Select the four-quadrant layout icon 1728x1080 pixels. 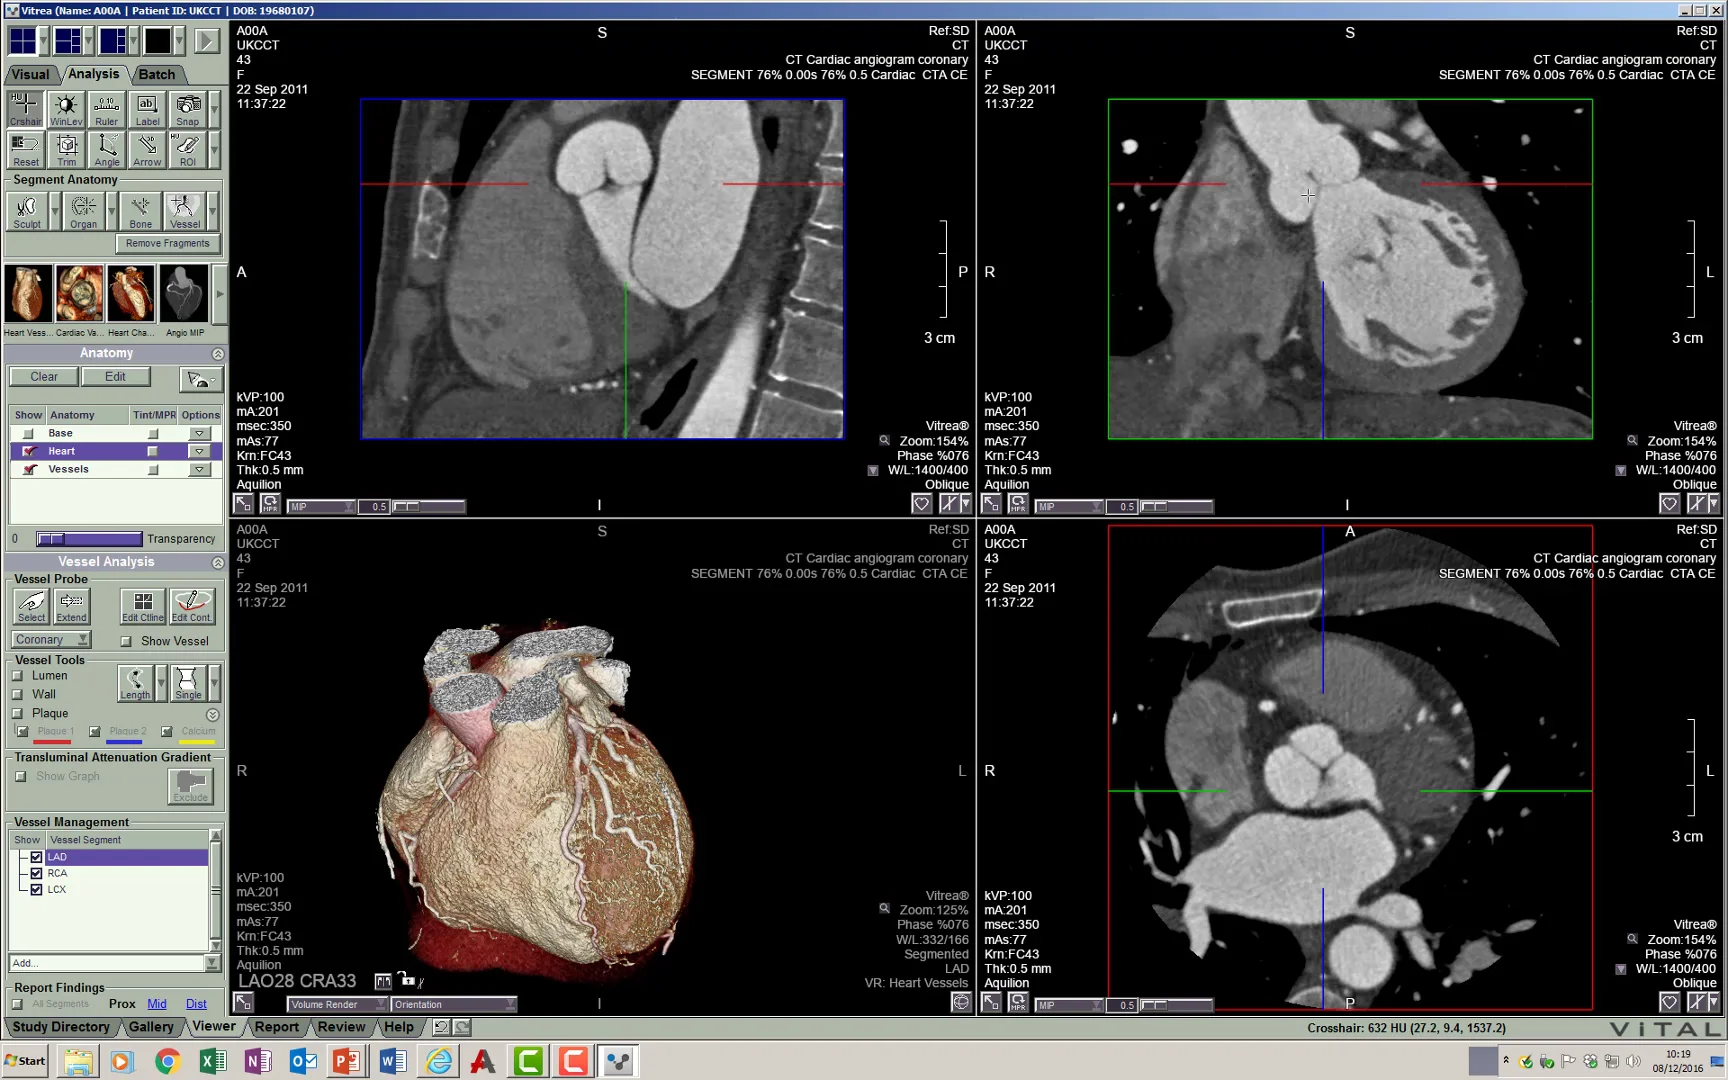[22, 41]
